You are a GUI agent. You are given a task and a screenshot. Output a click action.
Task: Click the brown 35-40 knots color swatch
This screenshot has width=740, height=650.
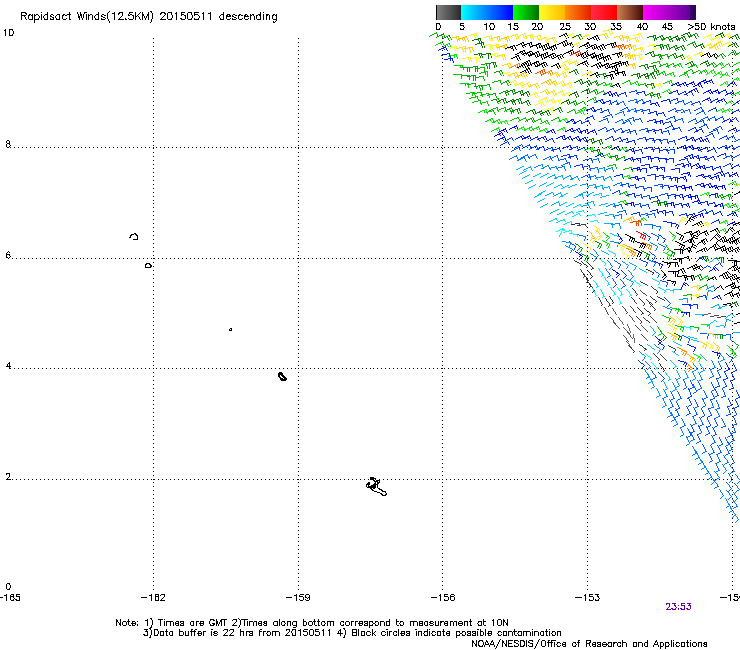630,12
